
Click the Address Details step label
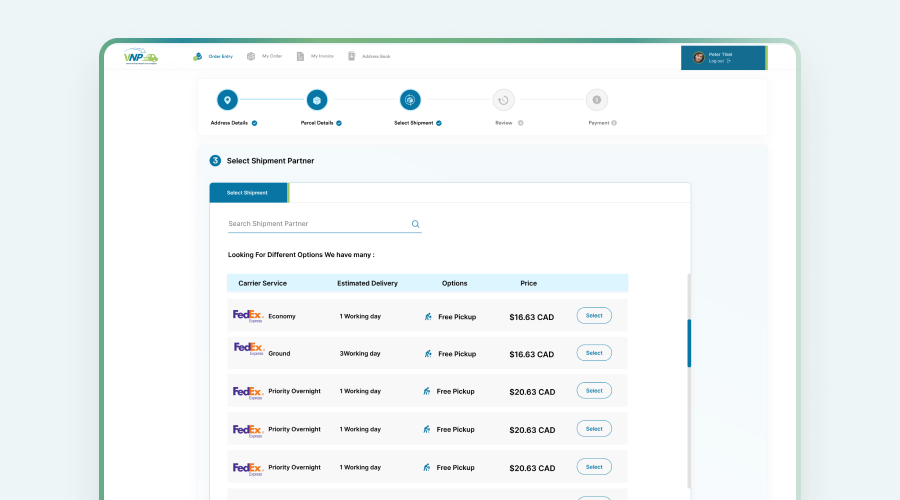click(229, 123)
